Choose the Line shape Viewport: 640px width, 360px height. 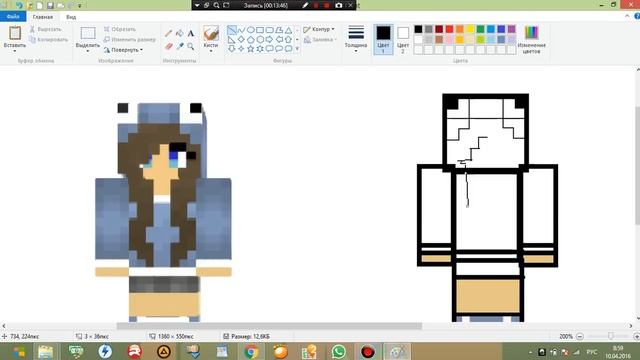tap(231, 30)
